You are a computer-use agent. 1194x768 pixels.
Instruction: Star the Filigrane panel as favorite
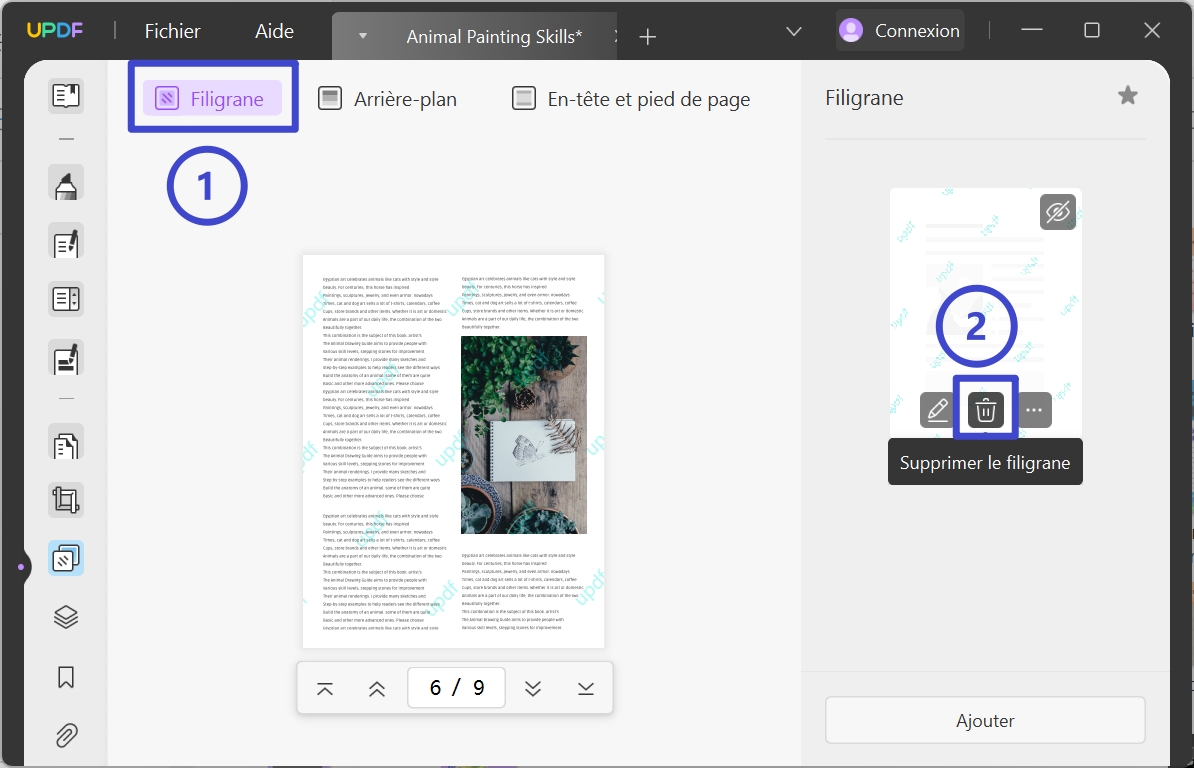tap(1128, 95)
